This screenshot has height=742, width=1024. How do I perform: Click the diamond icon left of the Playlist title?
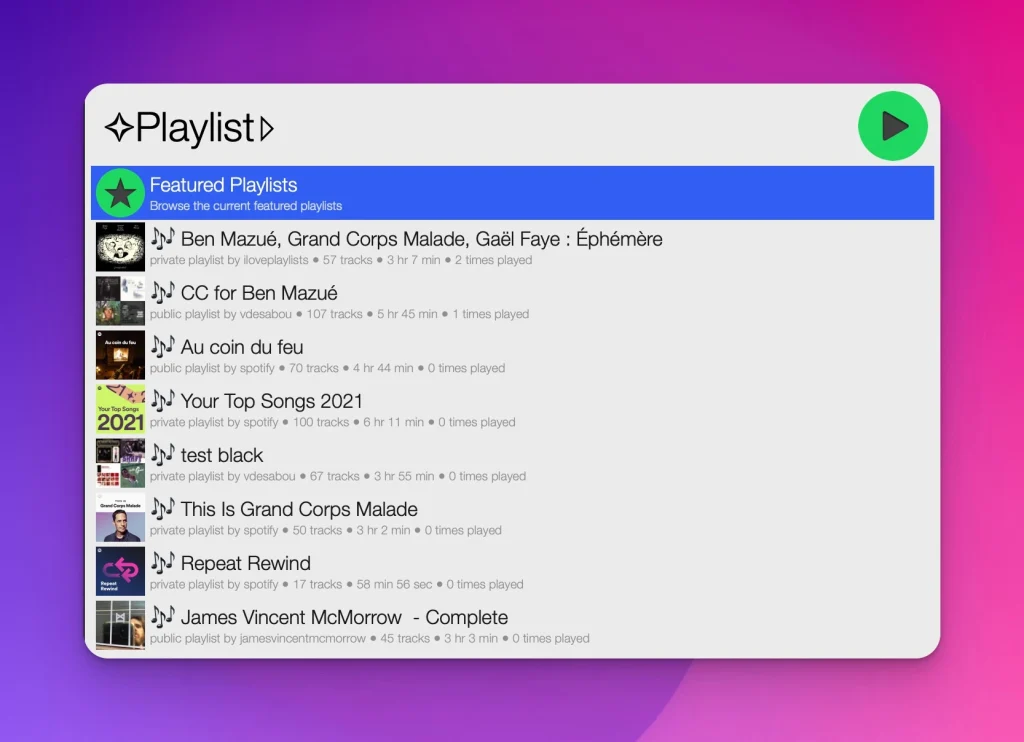tap(117, 128)
